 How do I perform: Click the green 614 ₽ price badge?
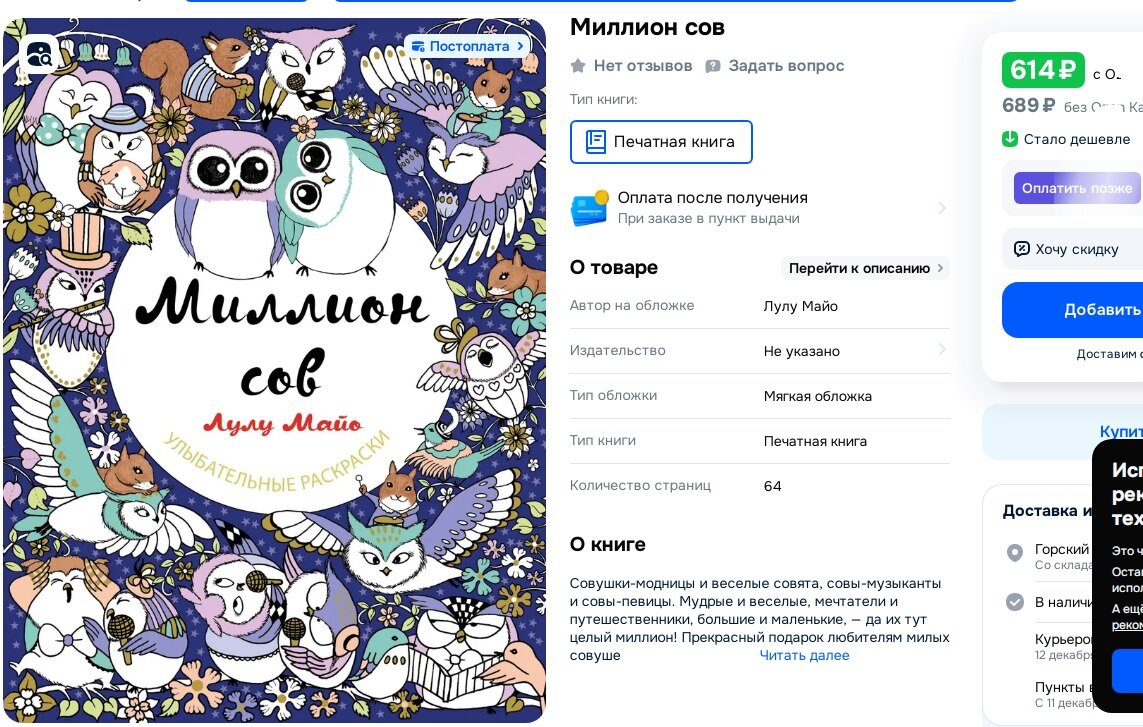(x=1043, y=70)
